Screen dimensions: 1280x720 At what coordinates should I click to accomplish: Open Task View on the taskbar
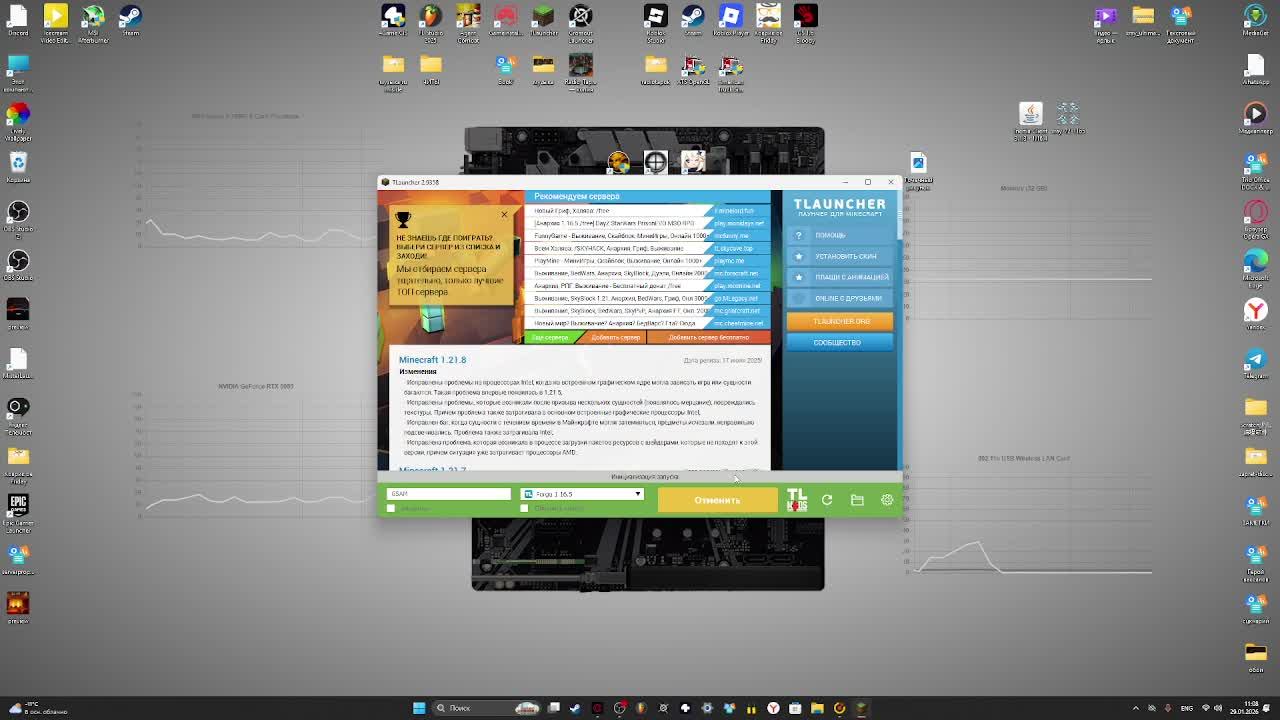[554, 708]
